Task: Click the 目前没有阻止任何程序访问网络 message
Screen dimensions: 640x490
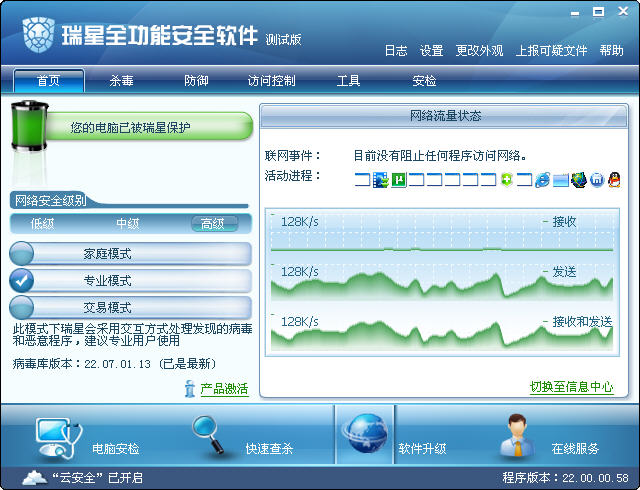Action: click(x=440, y=156)
